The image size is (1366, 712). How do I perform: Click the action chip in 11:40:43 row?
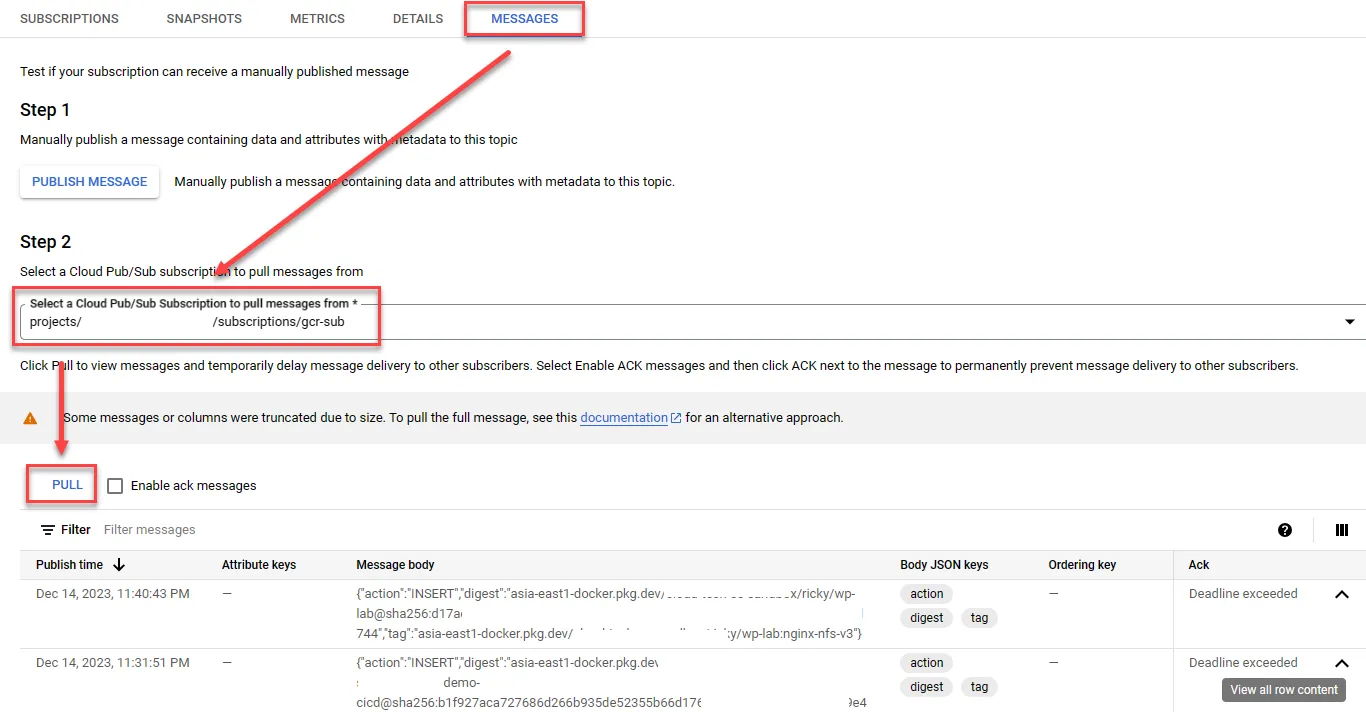tap(927, 594)
